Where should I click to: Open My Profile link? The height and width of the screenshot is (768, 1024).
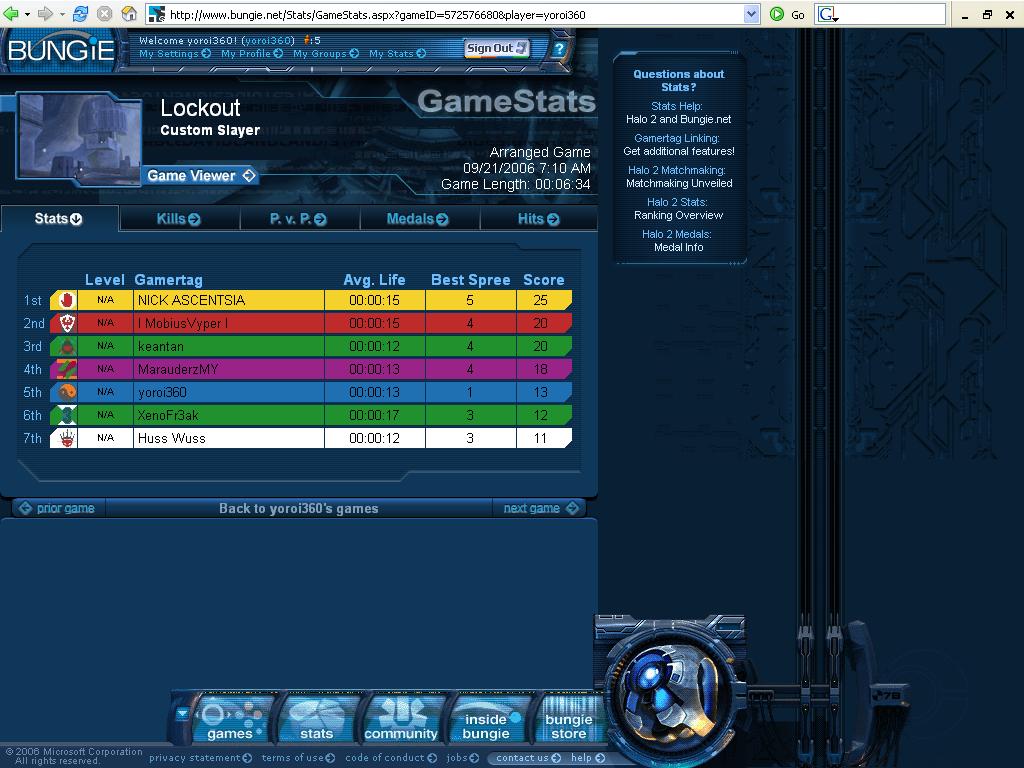[x=252, y=54]
